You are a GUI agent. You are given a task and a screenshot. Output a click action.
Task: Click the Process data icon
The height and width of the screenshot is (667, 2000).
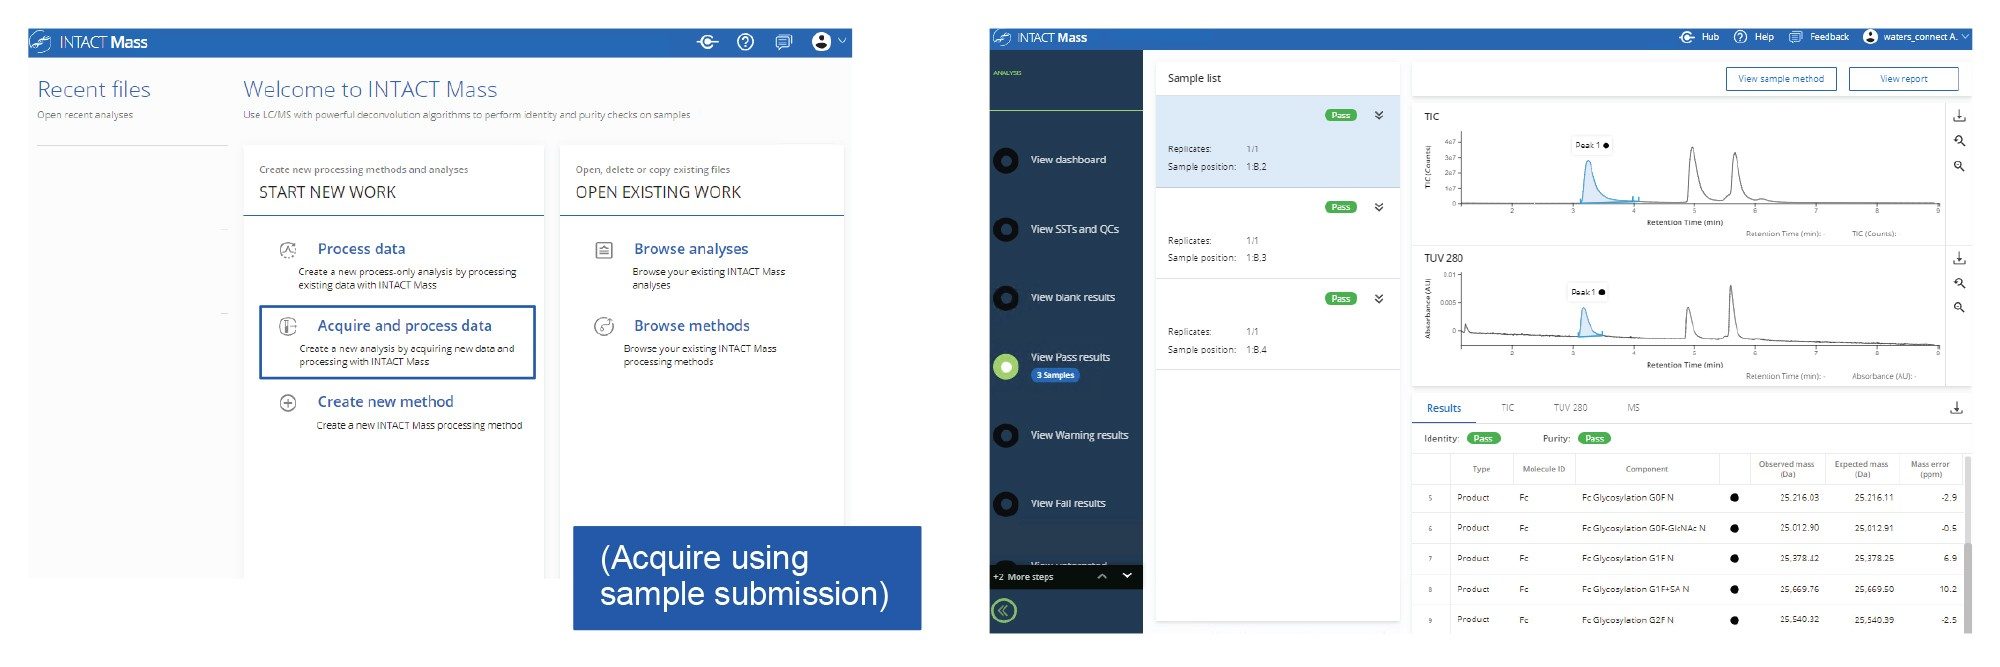[x=288, y=249]
